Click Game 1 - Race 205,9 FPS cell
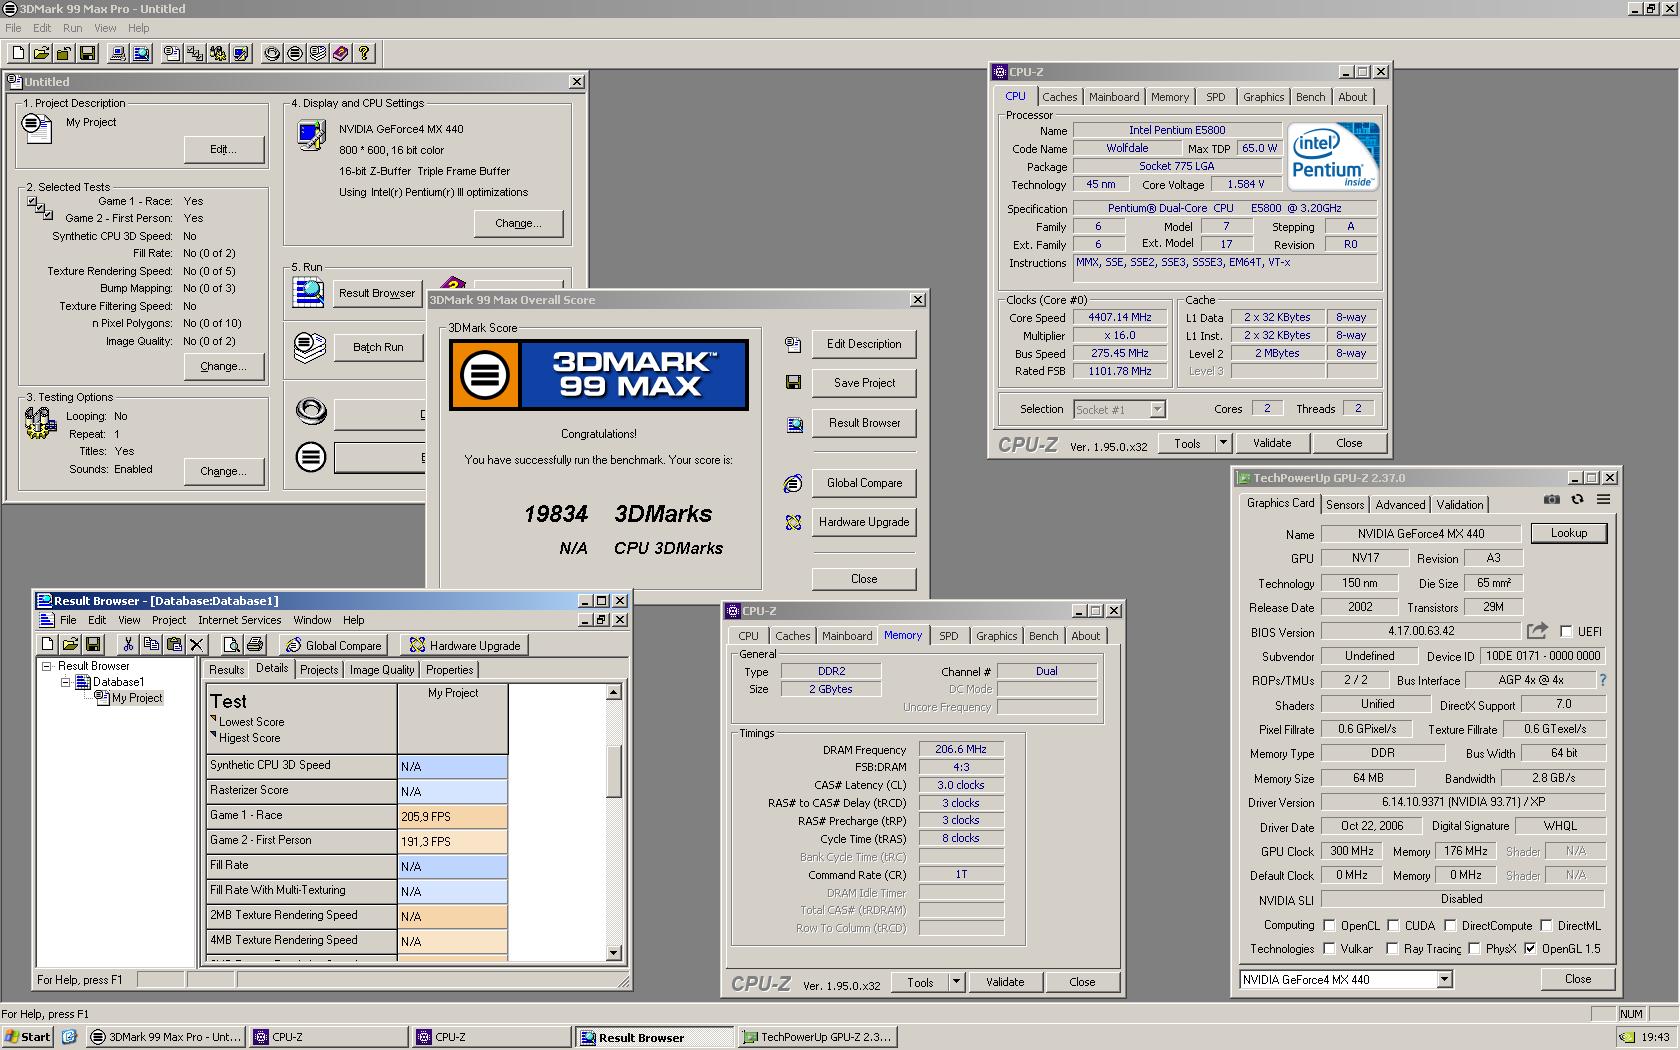Image resolution: width=1680 pixels, height=1050 pixels. point(452,816)
